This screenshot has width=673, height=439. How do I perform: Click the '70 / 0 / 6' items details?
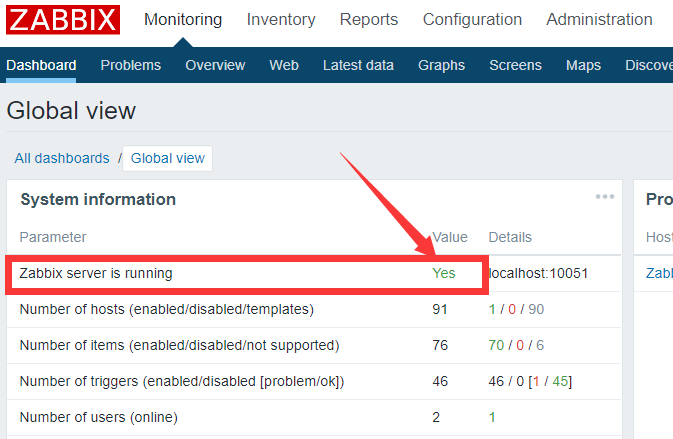point(516,345)
